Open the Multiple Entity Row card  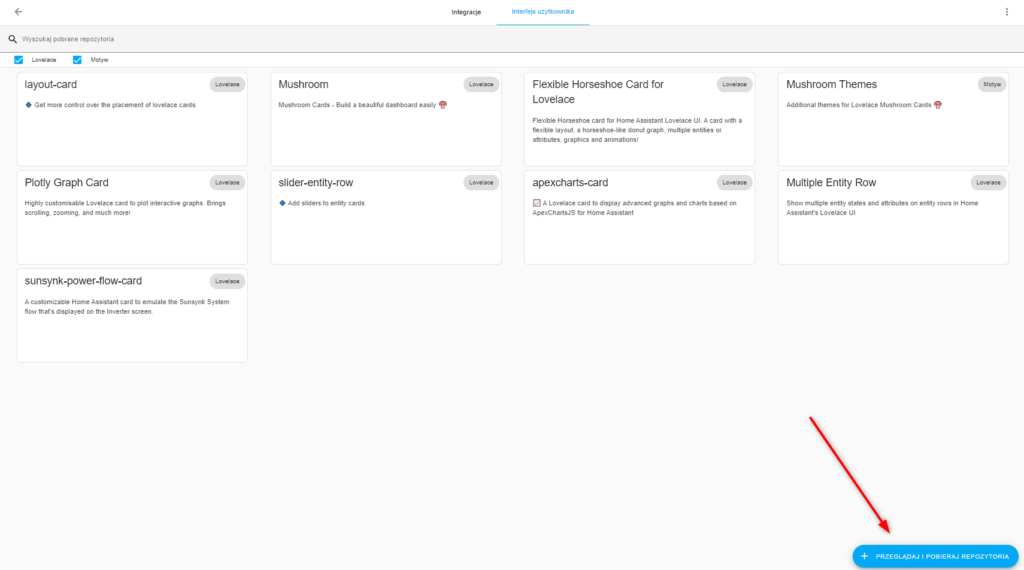pos(893,217)
